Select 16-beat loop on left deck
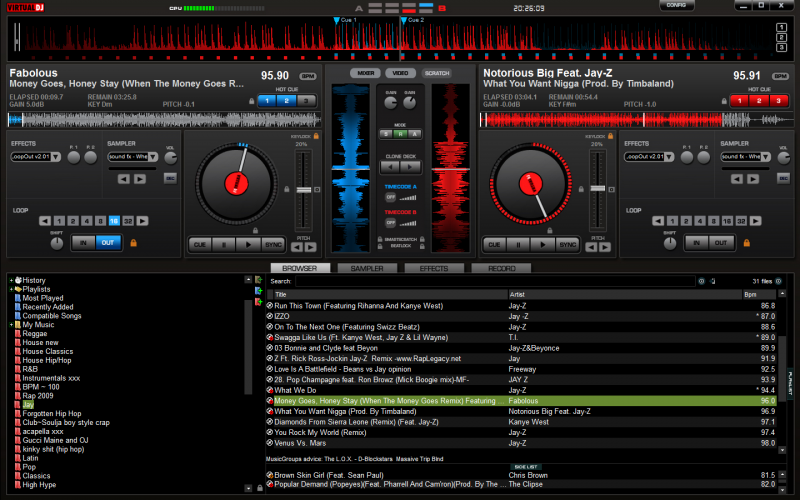Screen dimensions: 800x500 [114, 221]
